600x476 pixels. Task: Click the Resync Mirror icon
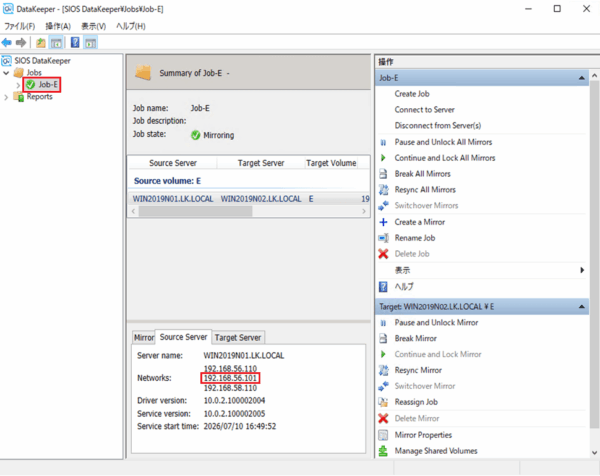click(383, 370)
